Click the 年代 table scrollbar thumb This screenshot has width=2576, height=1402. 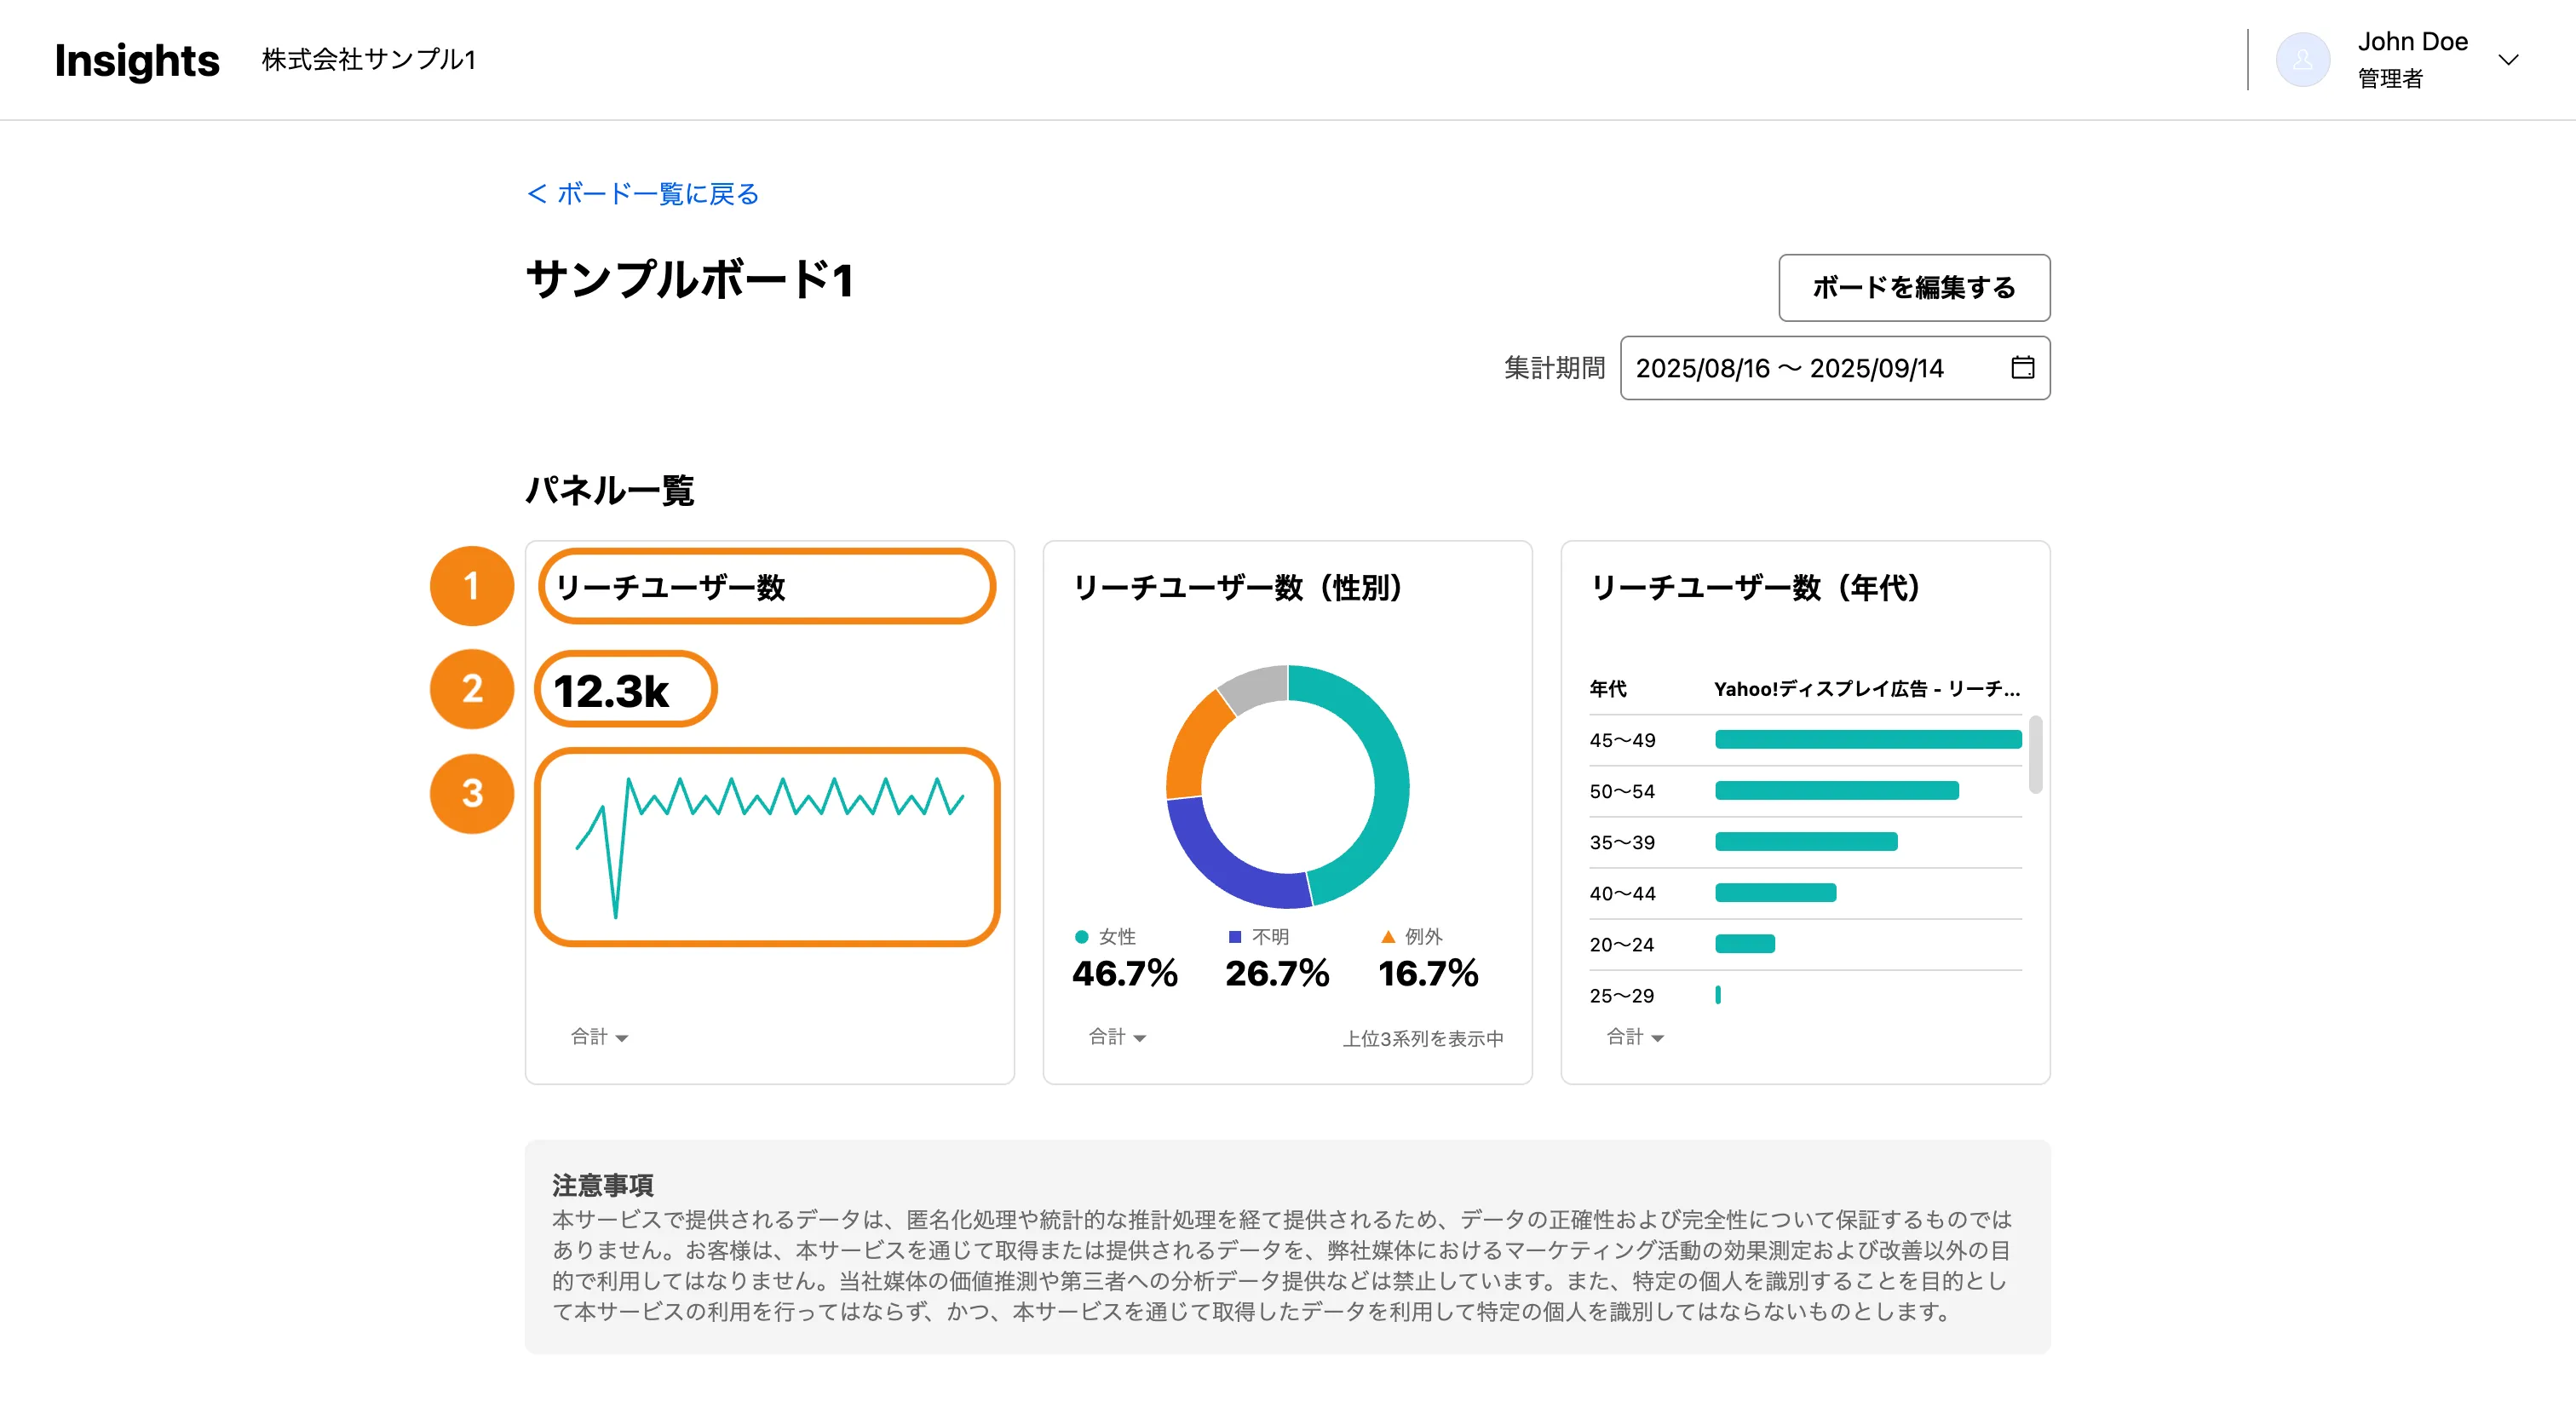pos(2035,754)
